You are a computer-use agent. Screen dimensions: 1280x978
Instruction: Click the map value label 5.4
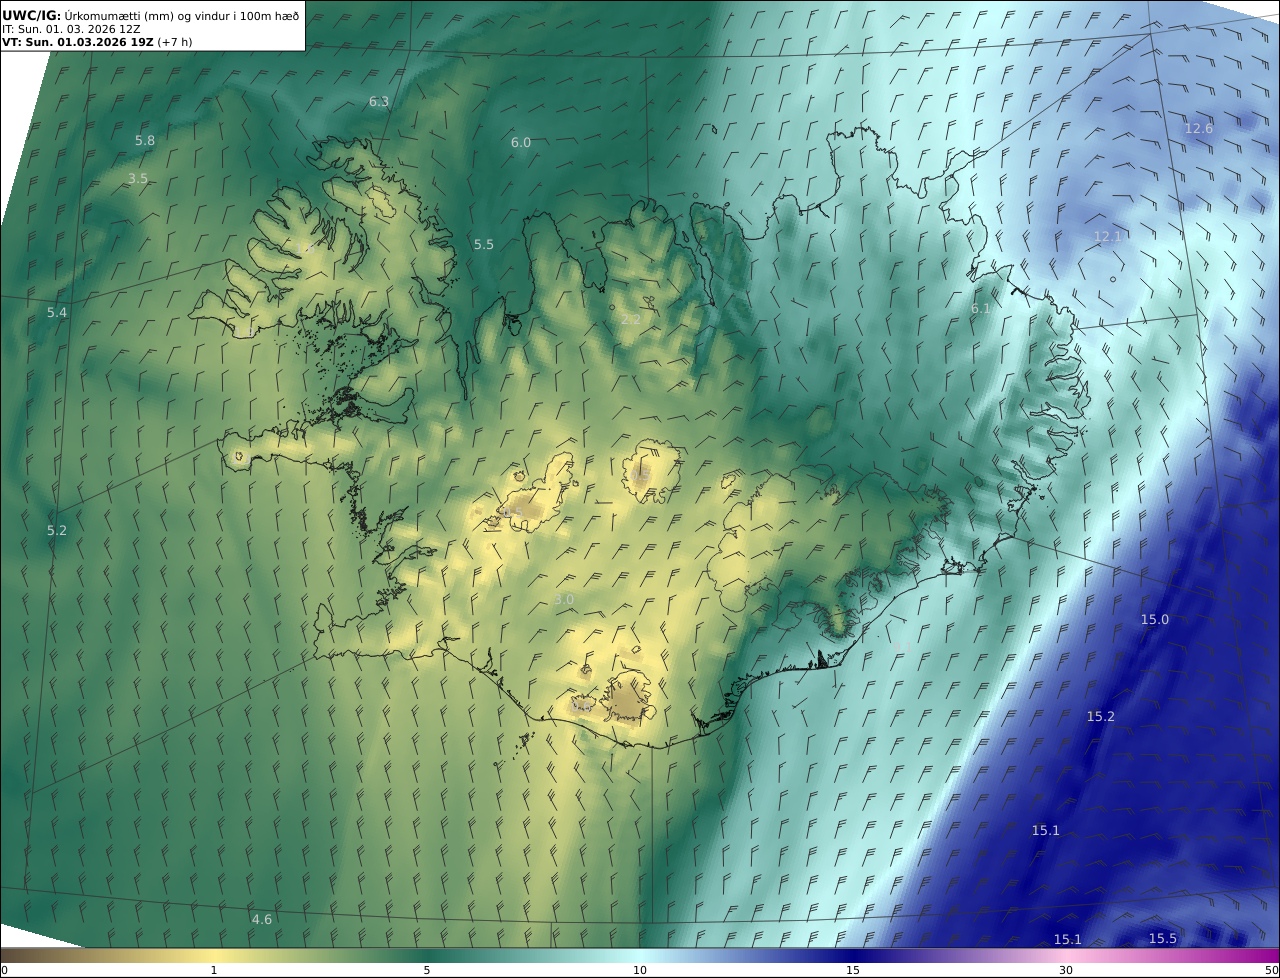click(x=57, y=313)
